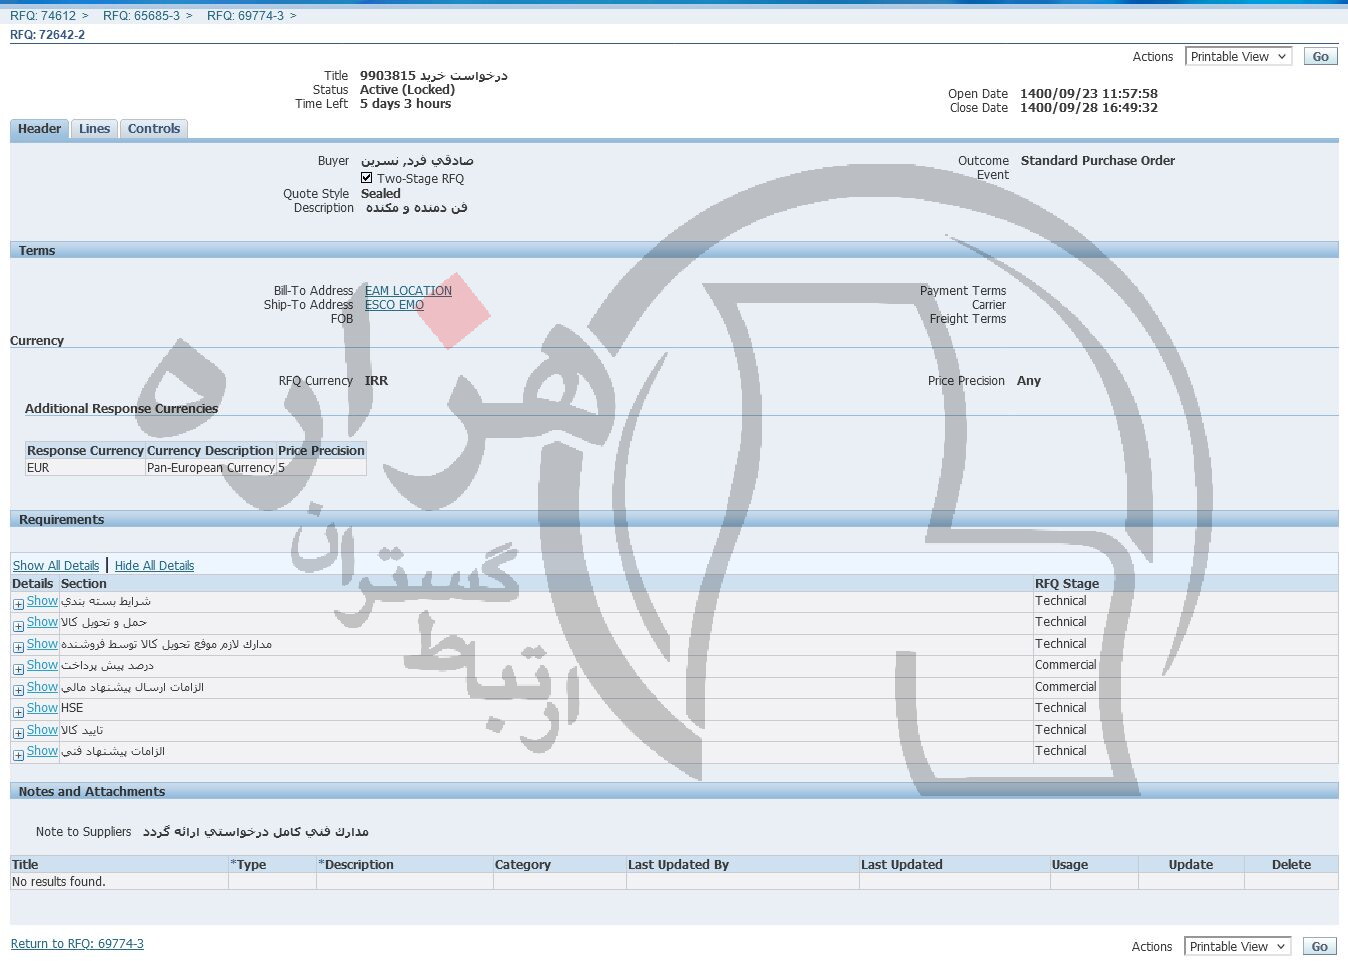Open the ESCO EMO ship-to address link

point(394,305)
